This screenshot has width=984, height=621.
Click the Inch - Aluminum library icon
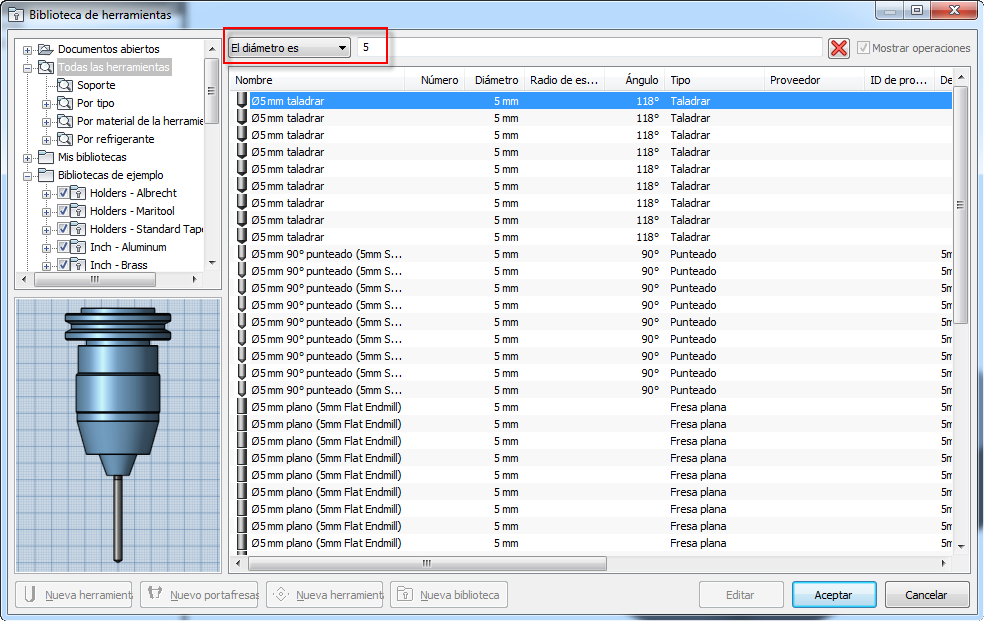point(78,247)
